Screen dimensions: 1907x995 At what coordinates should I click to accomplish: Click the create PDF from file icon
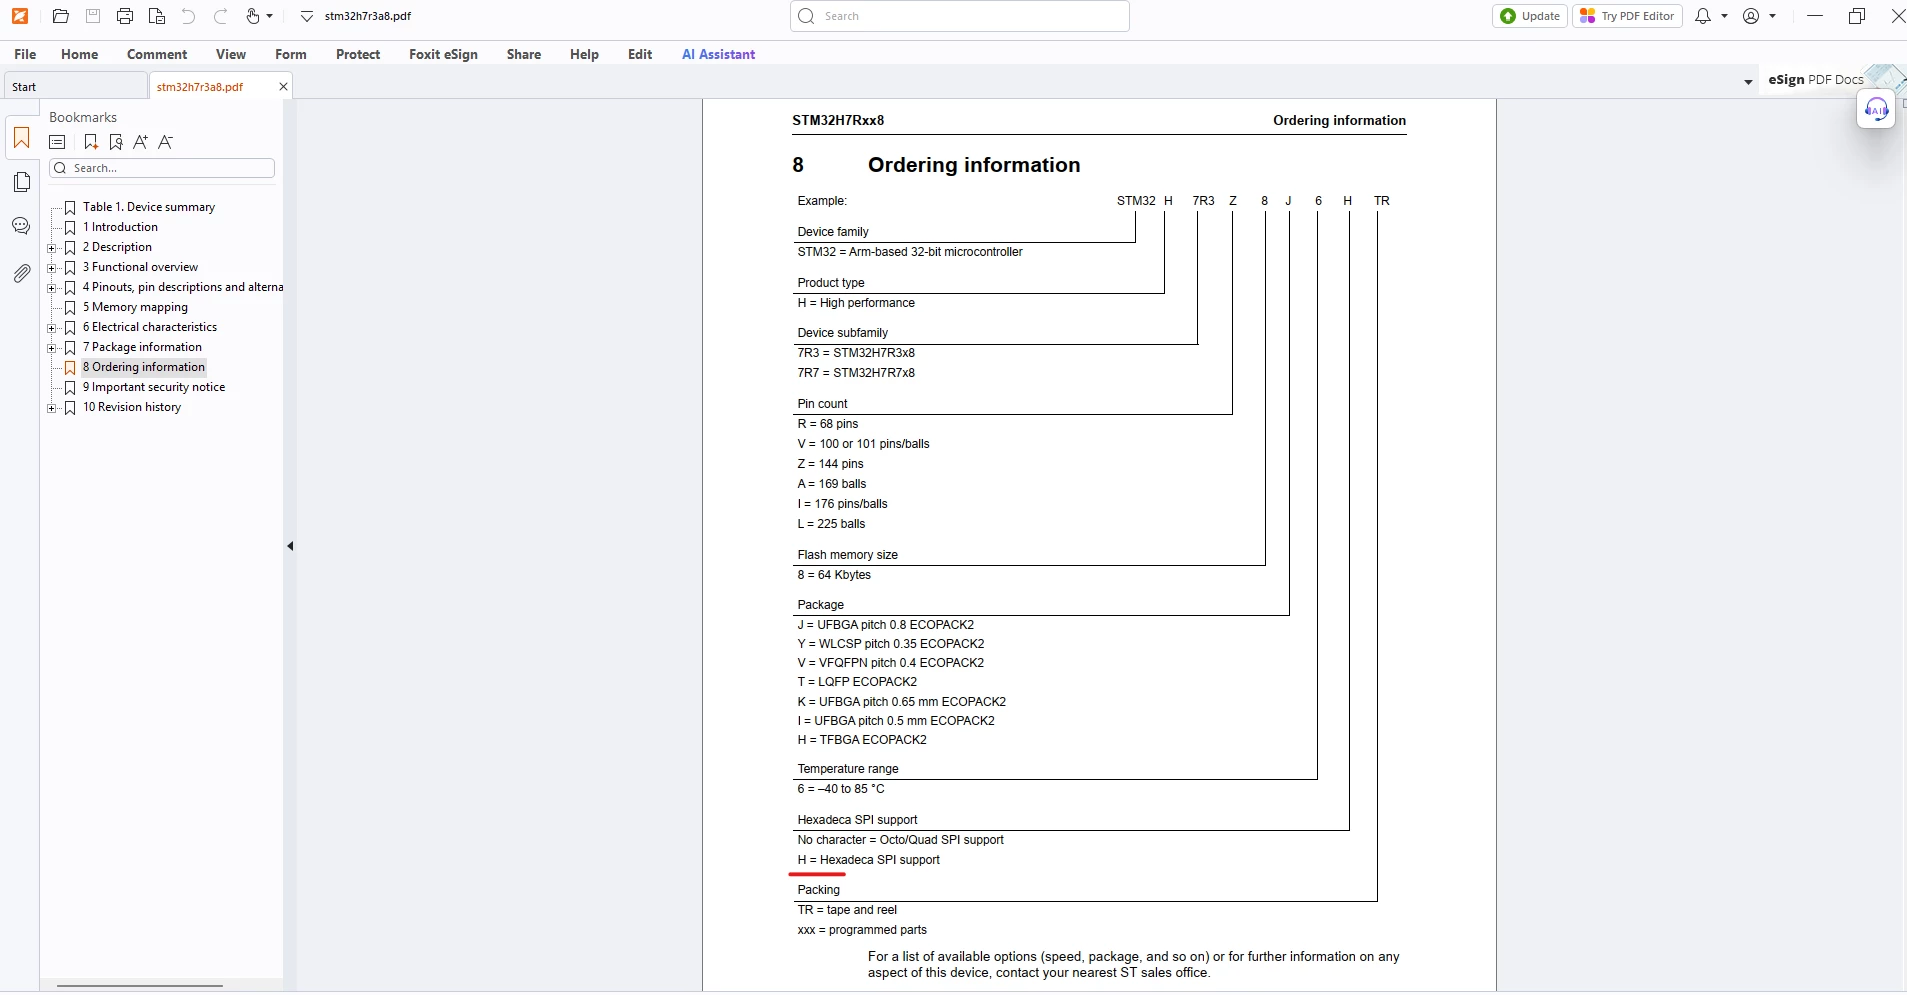(157, 16)
